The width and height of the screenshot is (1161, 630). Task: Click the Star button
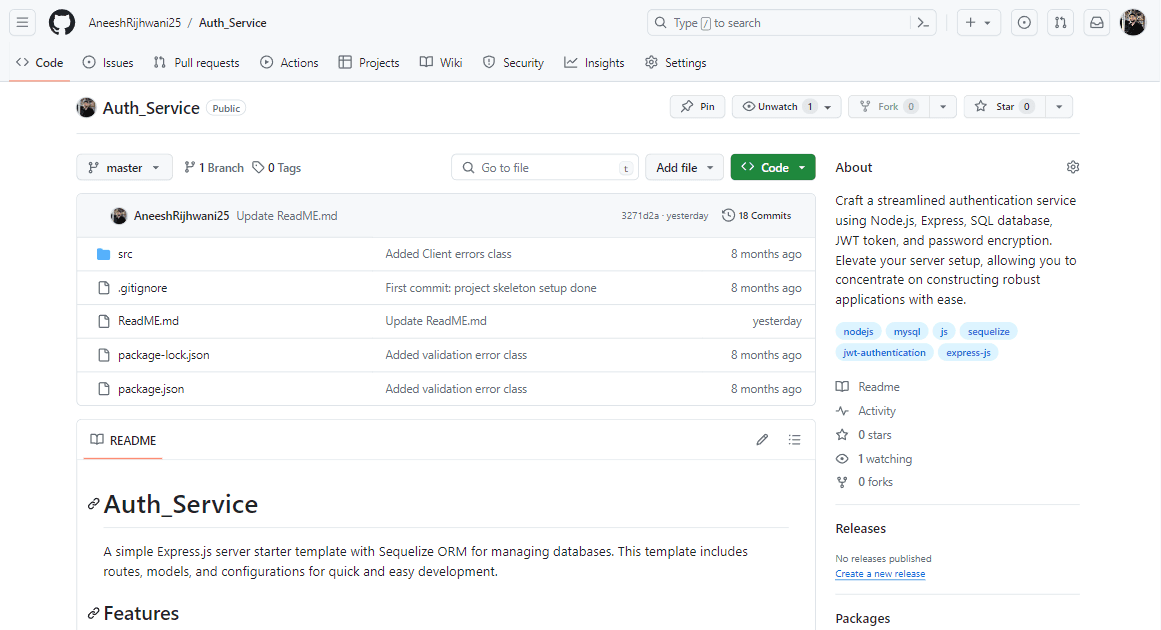(1005, 107)
